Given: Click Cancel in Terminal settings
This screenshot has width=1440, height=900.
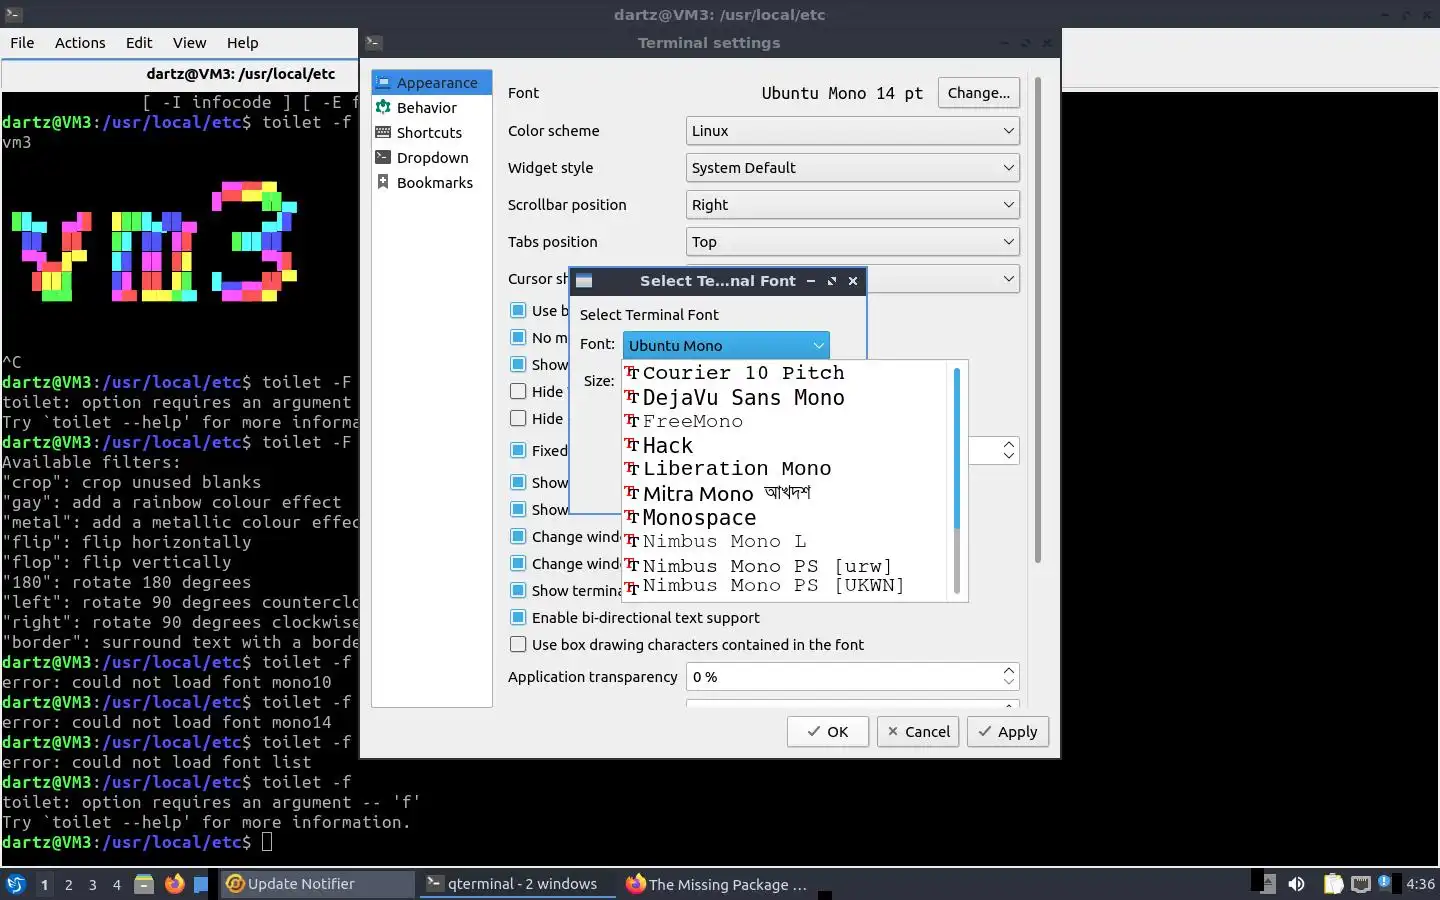Looking at the screenshot, I should (918, 732).
